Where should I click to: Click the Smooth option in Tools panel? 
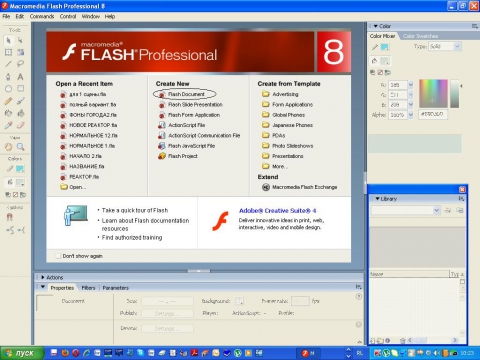tap(10, 230)
